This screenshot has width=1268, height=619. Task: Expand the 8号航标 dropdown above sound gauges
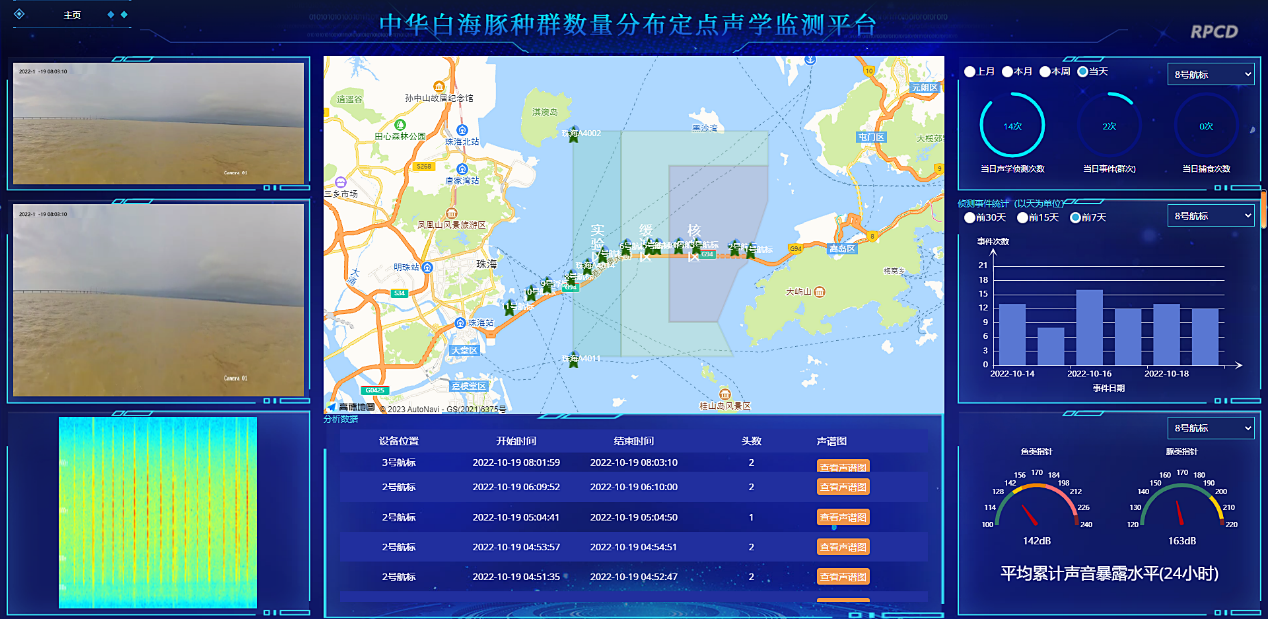[1210, 428]
